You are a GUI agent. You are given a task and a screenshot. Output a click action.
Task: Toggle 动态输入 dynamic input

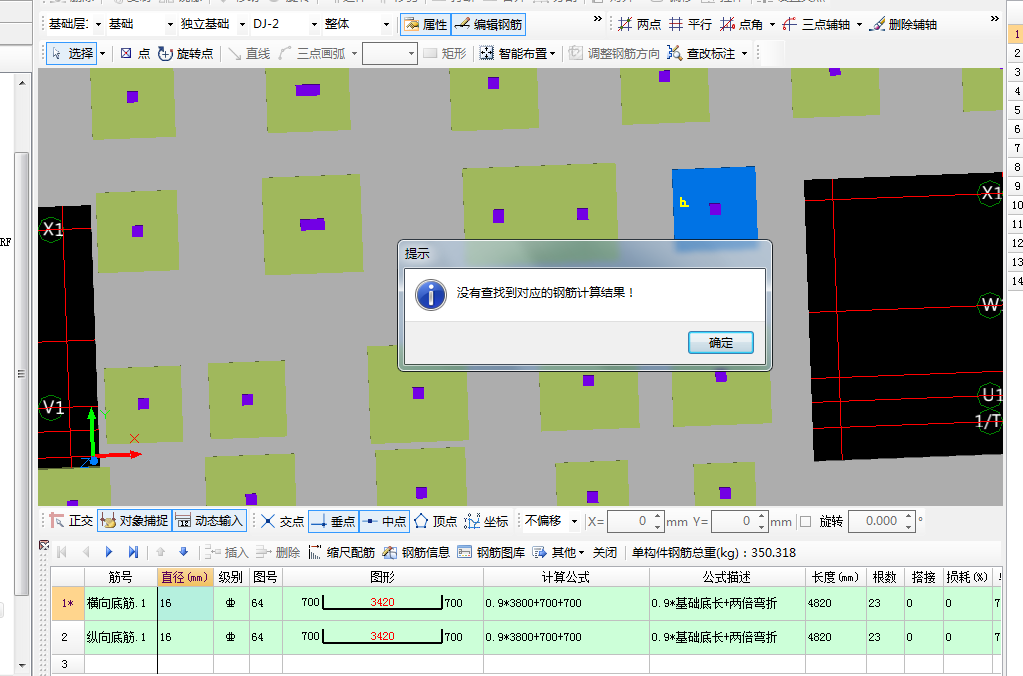click(x=209, y=521)
